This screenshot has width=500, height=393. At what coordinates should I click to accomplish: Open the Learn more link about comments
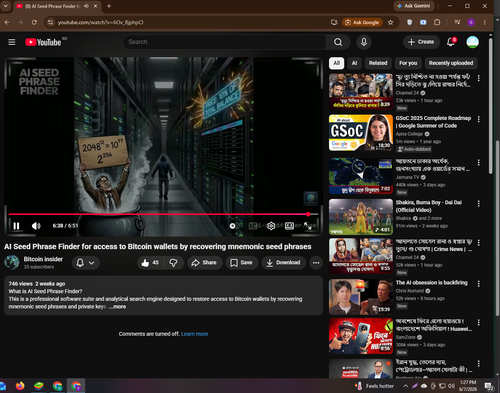pyautogui.click(x=195, y=334)
